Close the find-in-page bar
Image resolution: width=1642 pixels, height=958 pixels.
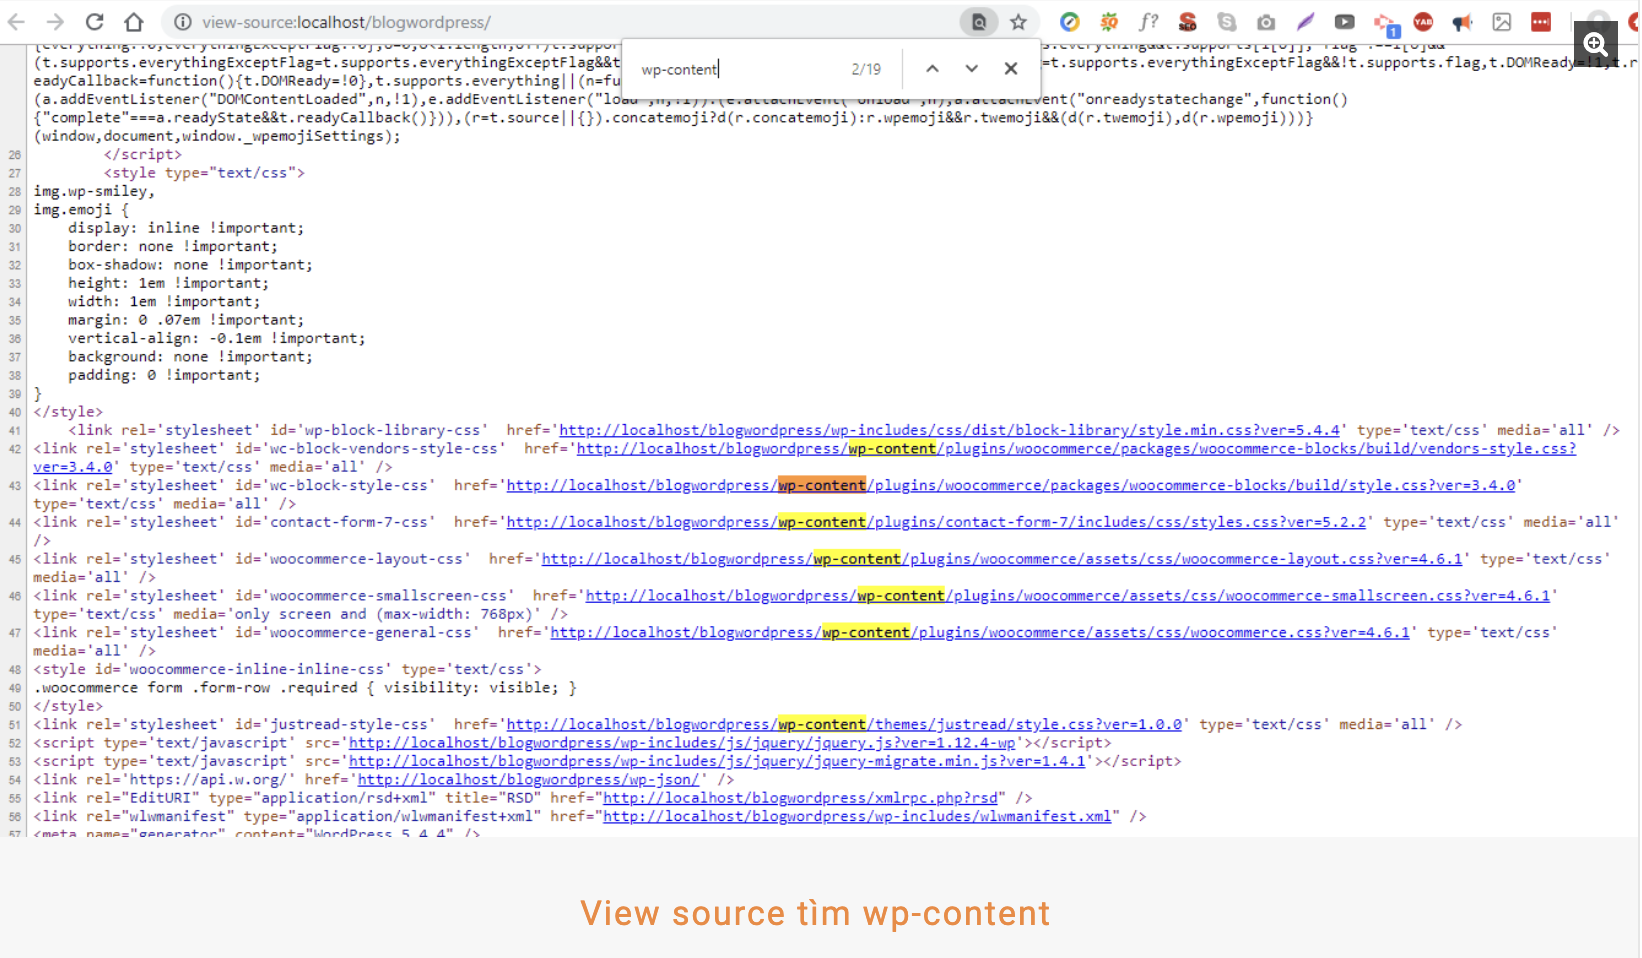[x=1011, y=69]
